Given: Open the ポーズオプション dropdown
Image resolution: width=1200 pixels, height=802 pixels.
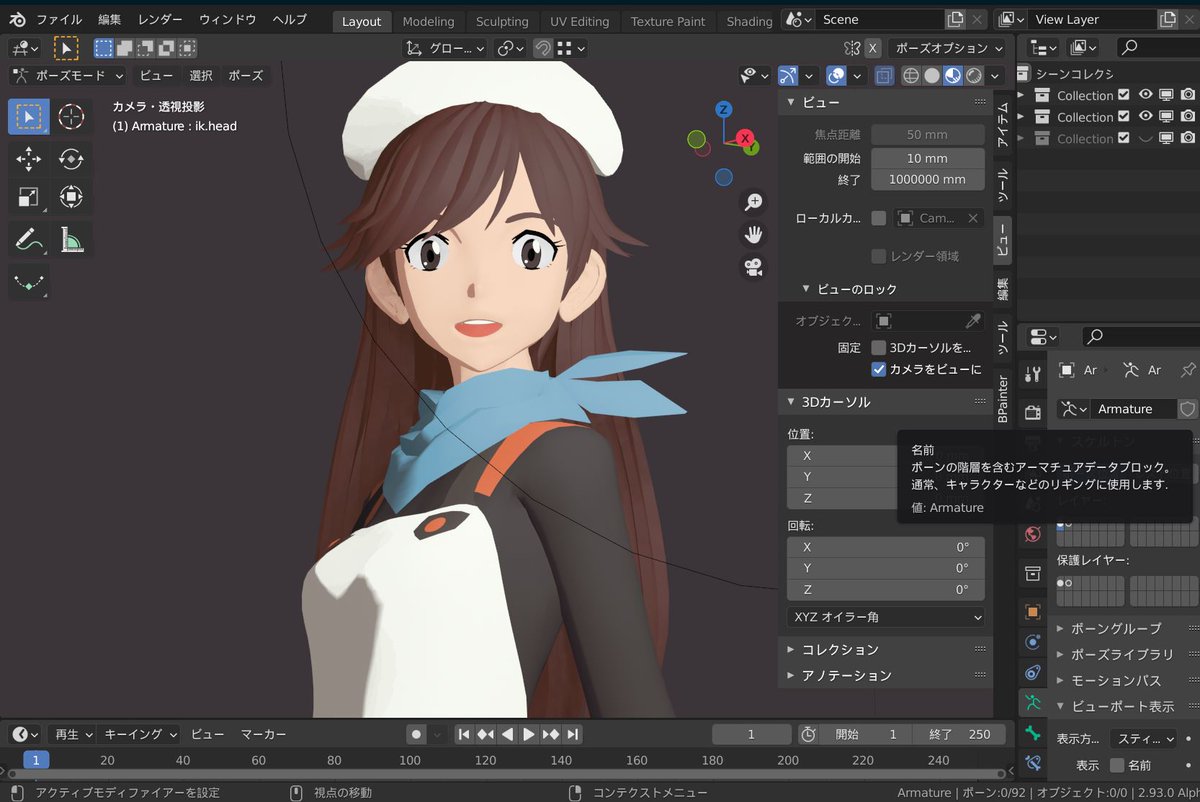Looking at the screenshot, I should tap(948, 48).
